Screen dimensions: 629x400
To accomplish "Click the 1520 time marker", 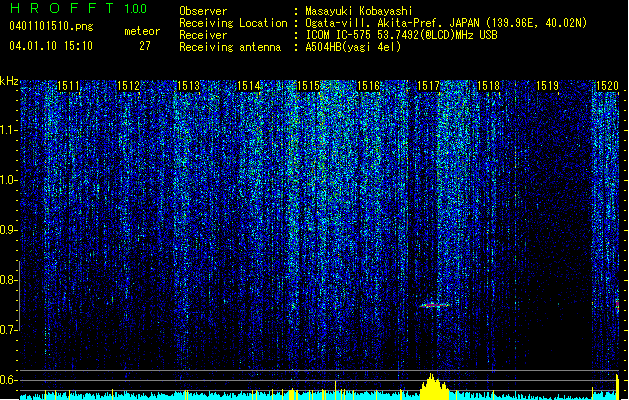I will pyautogui.click(x=607, y=86).
